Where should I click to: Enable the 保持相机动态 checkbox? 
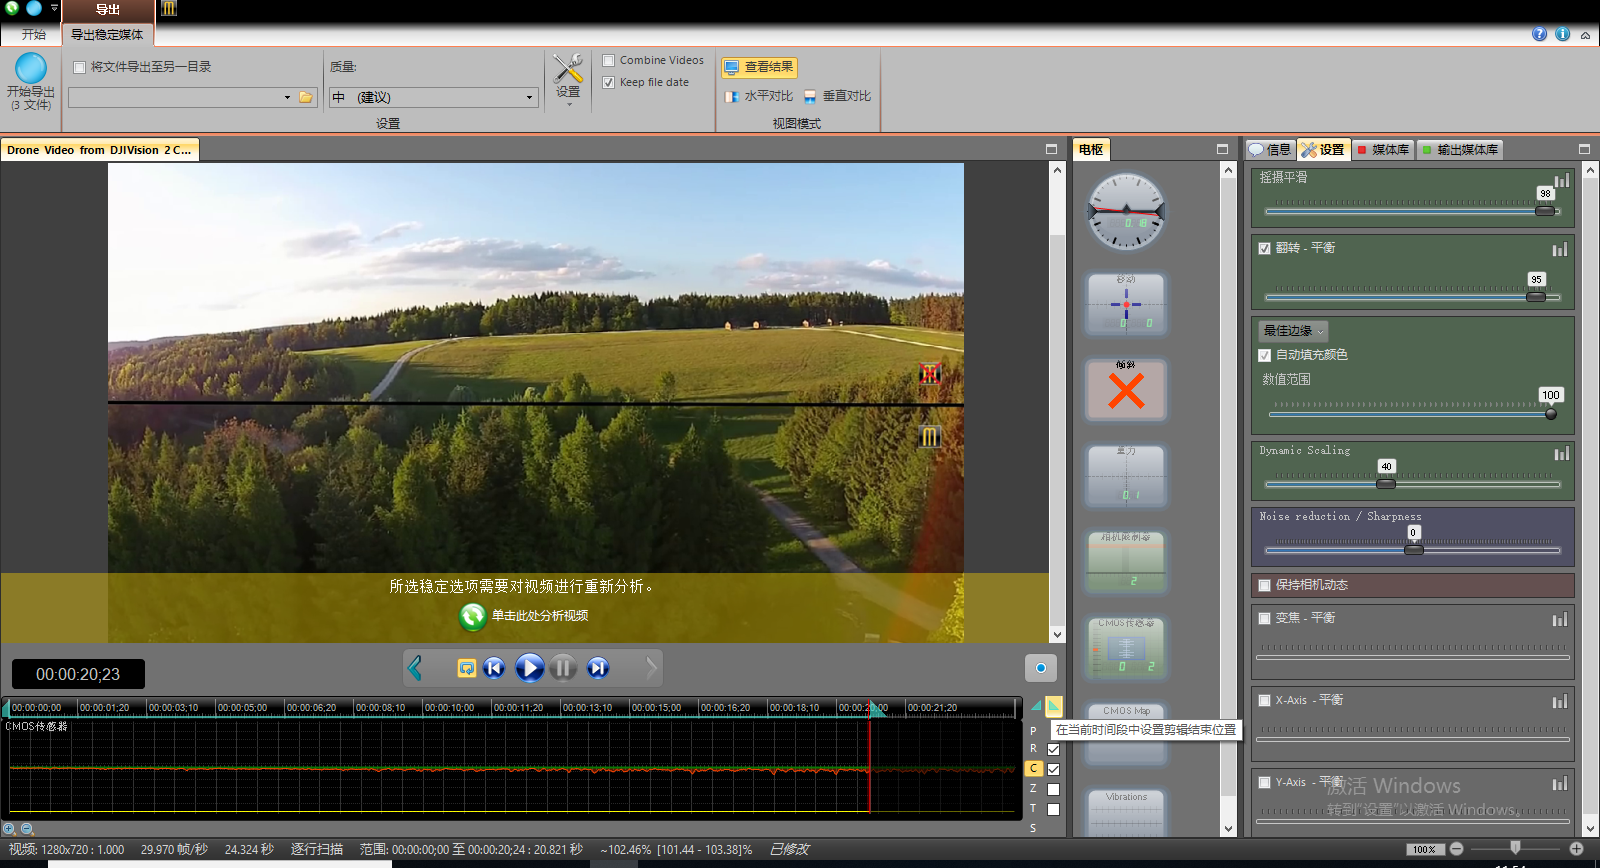pos(1264,585)
